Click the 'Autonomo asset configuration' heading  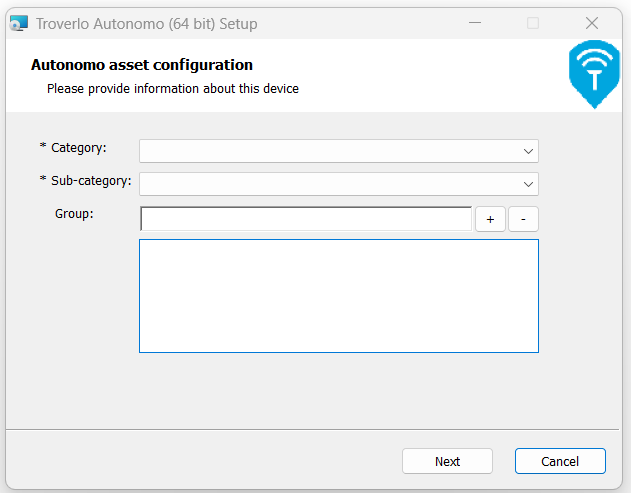(x=142, y=65)
